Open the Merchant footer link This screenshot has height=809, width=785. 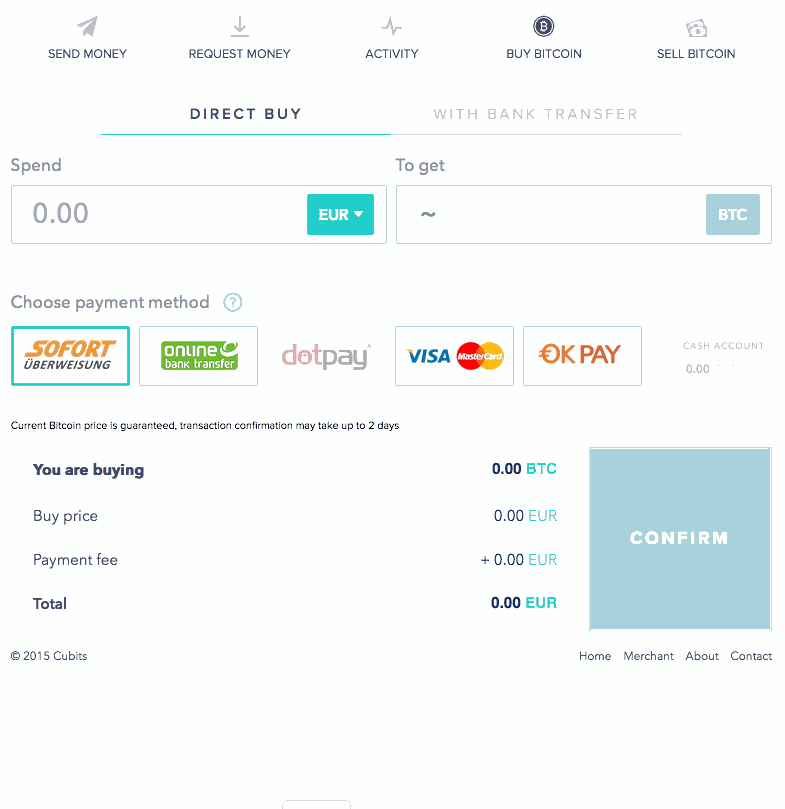click(648, 656)
